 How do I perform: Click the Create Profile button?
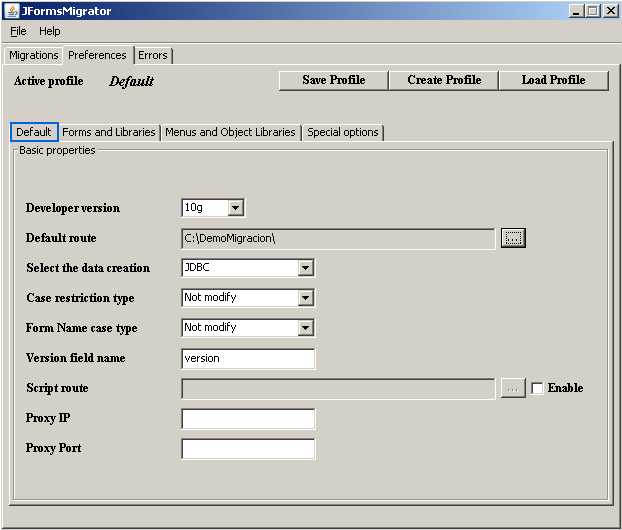click(444, 81)
